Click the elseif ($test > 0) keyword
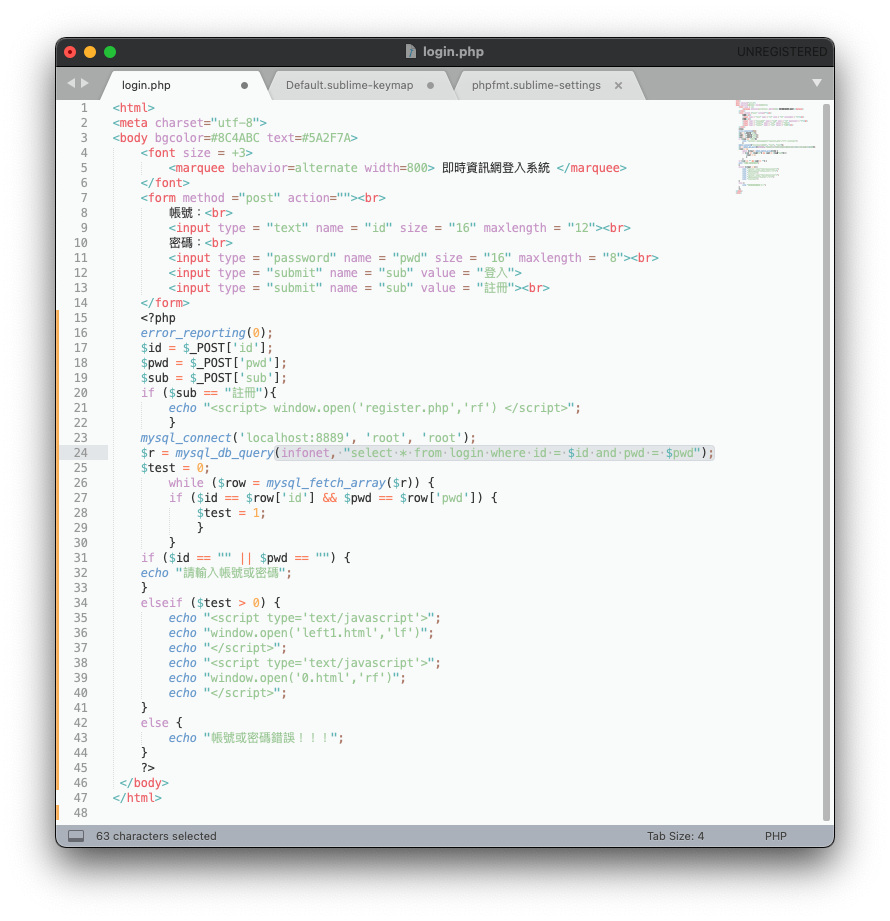This screenshot has width=890, height=921. pos(162,603)
